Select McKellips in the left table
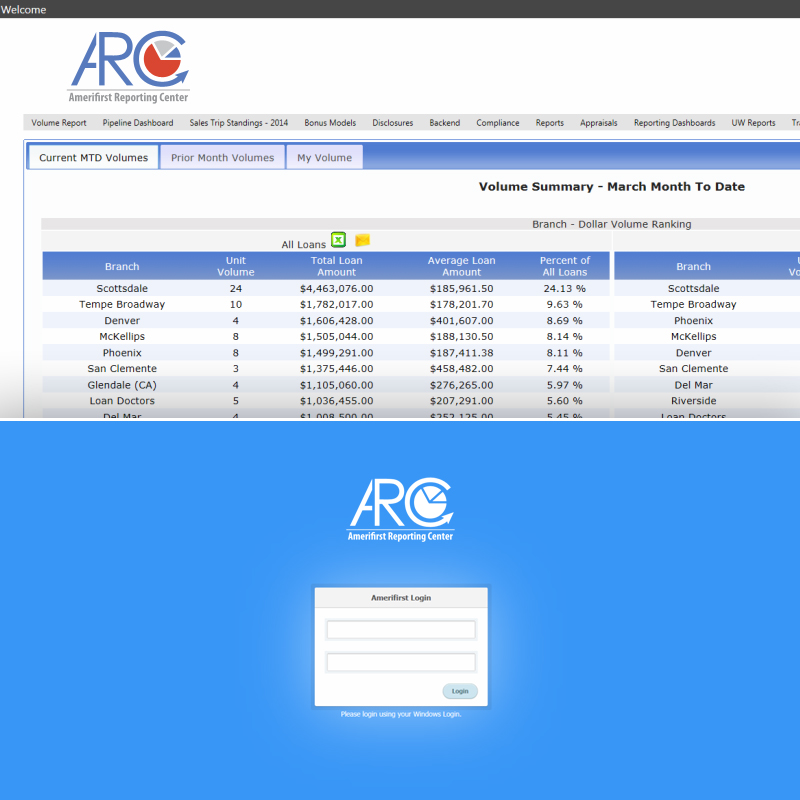Image resolution: width=800 pixels, height=800 pixels. (122, 336)
